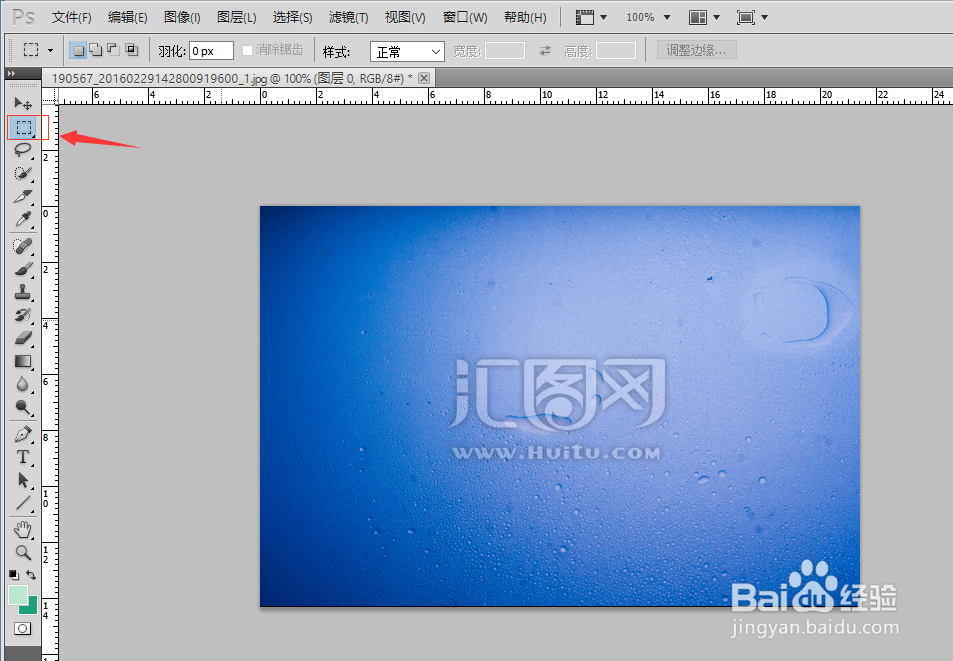The image size is (953, 661).
Task: Select the Lasso tool
Action: (x=23, y=150)
